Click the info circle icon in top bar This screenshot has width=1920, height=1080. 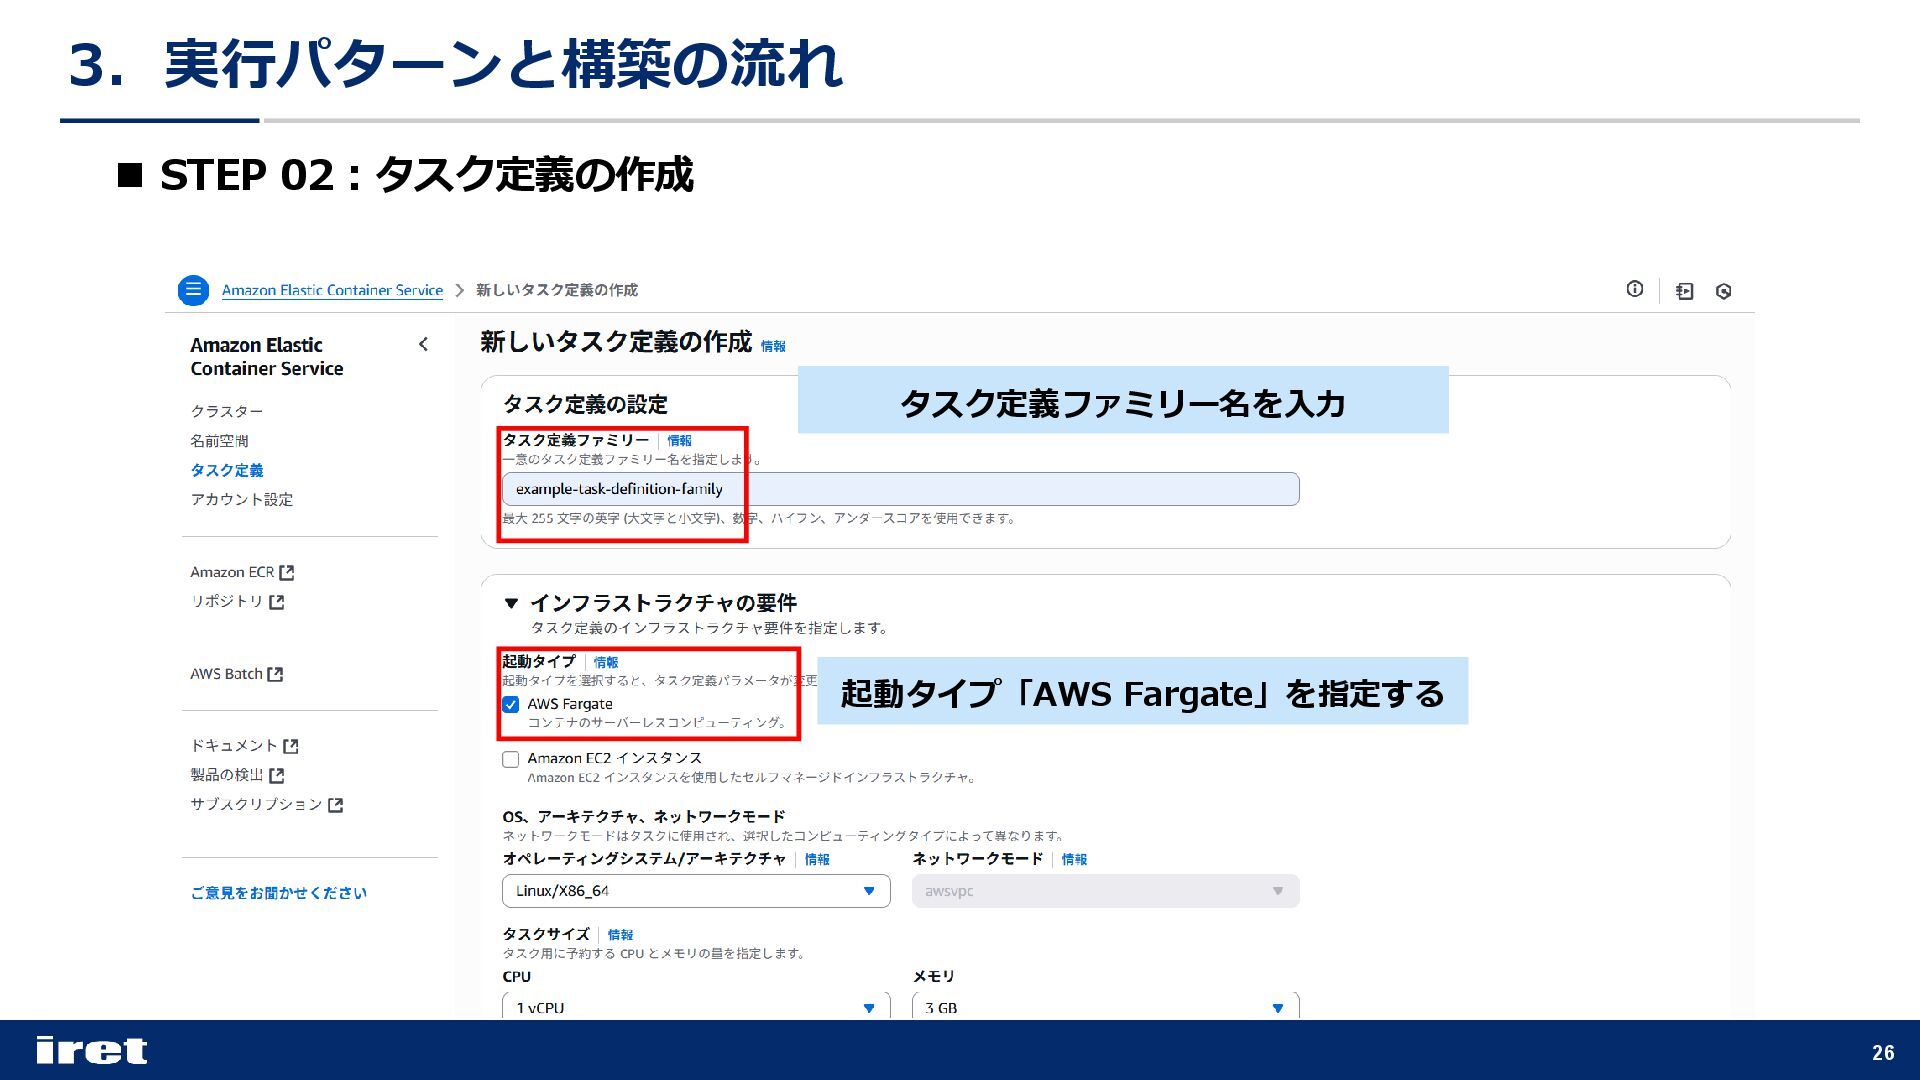[x=1635, y=289]
